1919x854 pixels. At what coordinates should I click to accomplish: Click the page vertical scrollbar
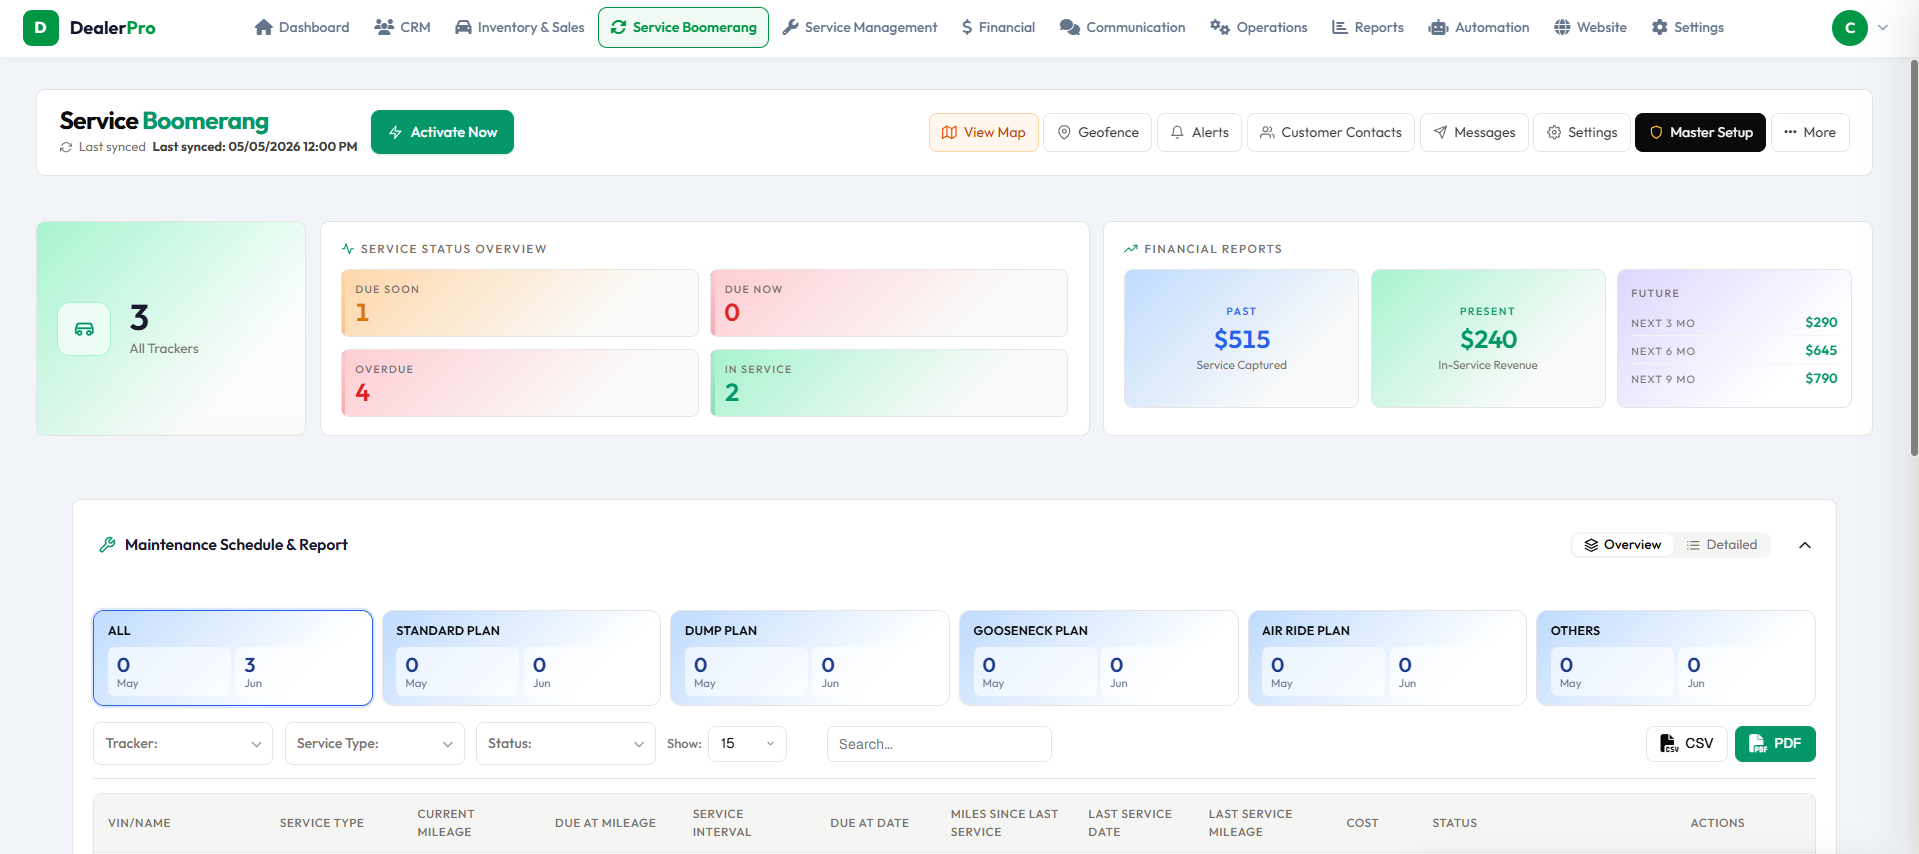tap(1914, 260)
